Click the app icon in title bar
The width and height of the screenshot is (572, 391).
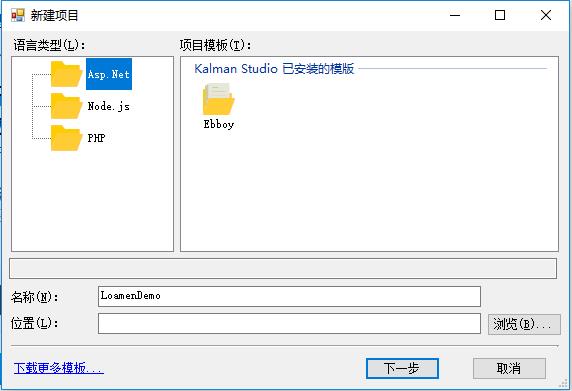(x=18, y=15)
